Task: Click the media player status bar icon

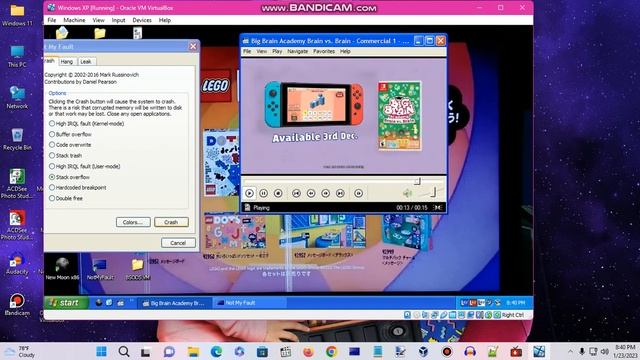Action: (x=247, y=208)
